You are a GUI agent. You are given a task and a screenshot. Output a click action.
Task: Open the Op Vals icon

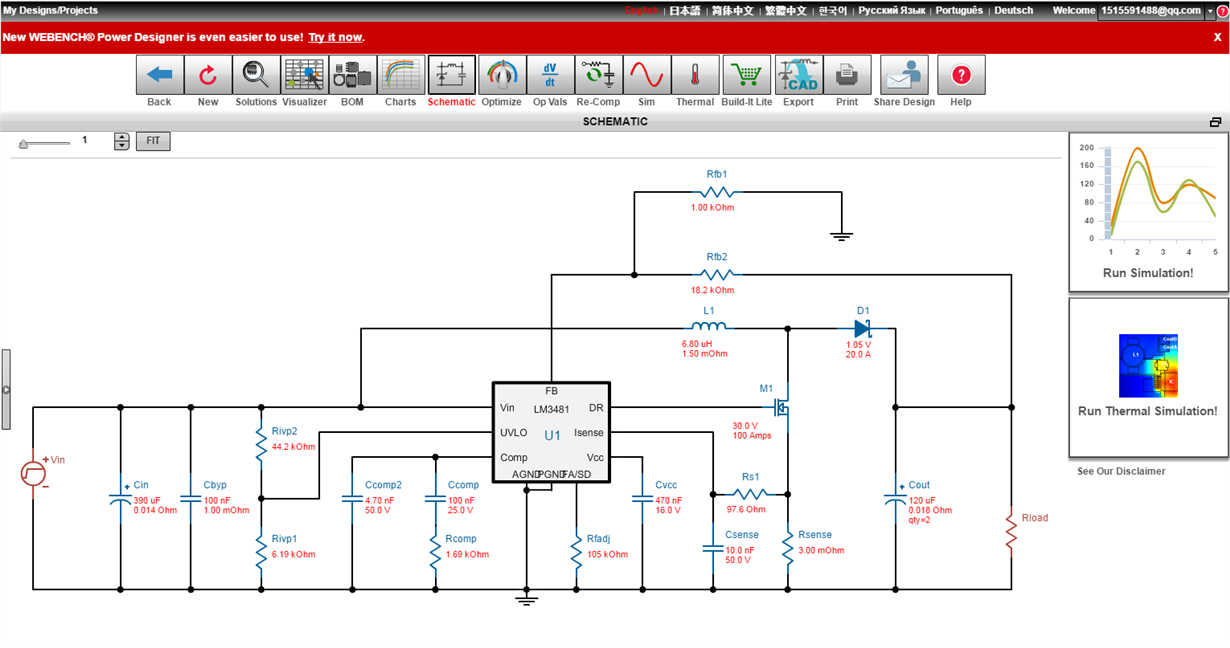click(x=550, y=75)
